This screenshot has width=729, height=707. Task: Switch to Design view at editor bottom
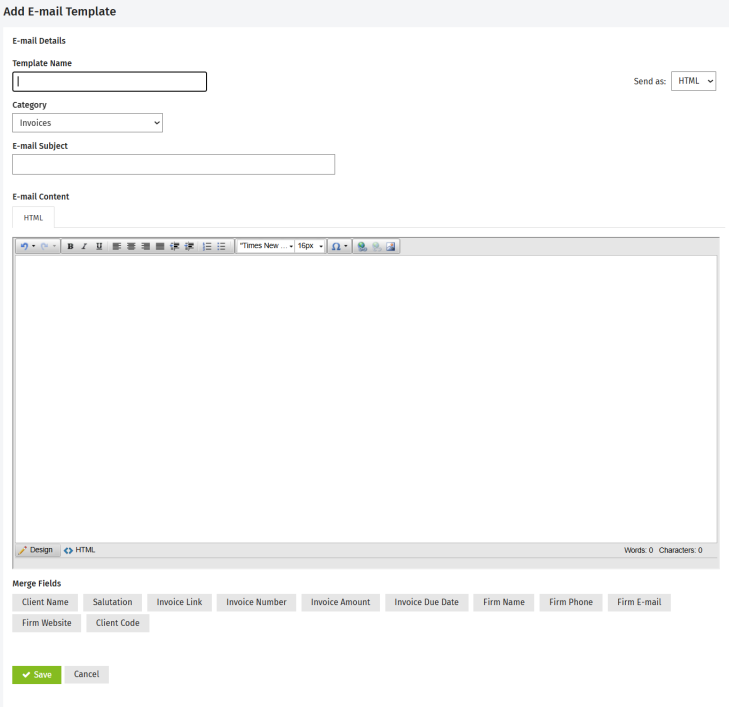(37, 550)
